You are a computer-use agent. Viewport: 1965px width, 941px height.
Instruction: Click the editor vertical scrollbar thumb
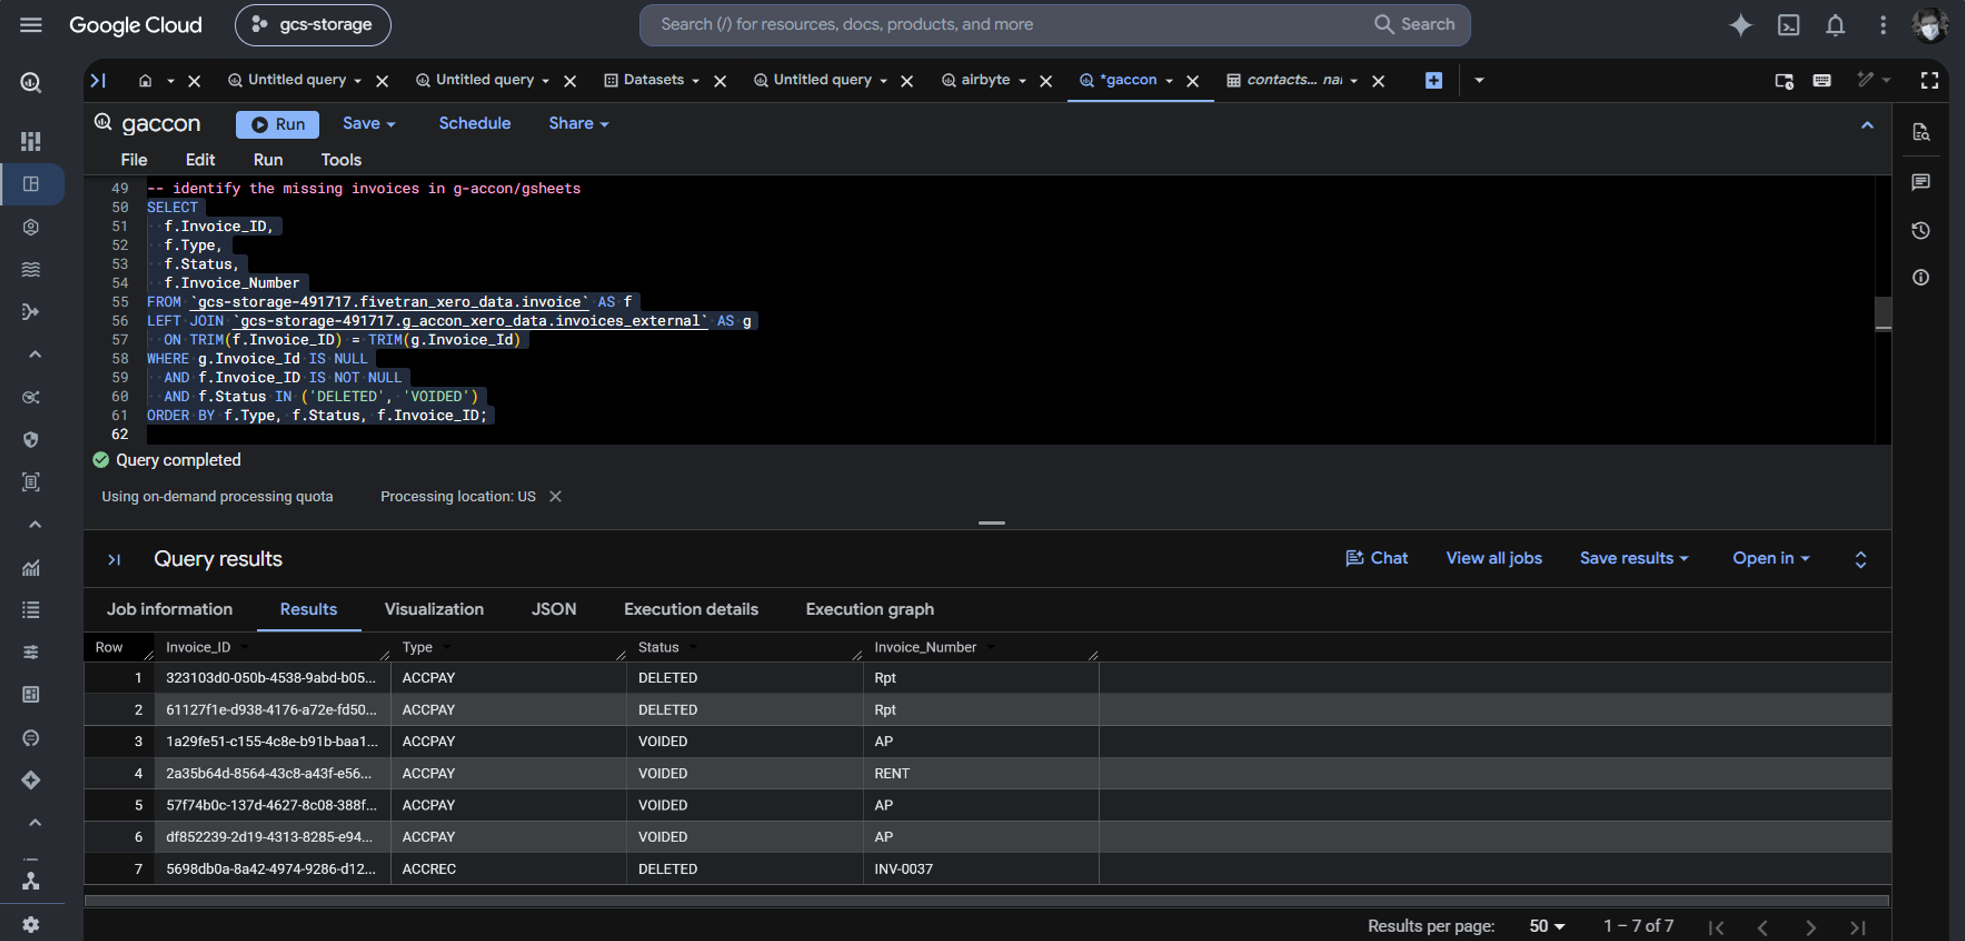tap(1883, 313)
